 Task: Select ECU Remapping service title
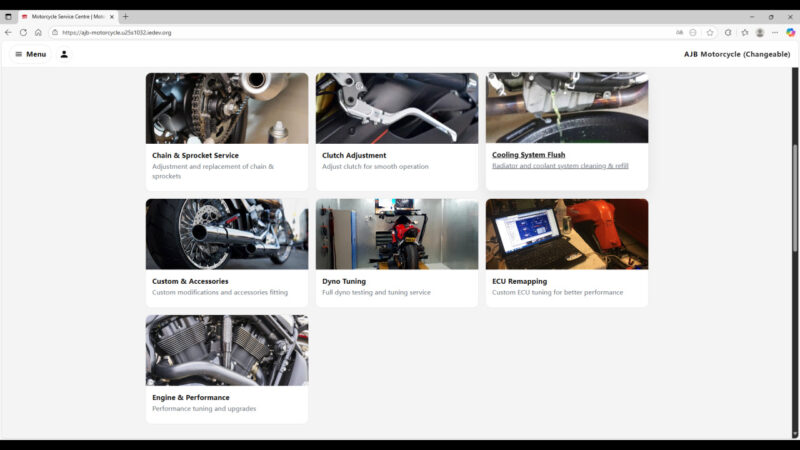point(519,281)
